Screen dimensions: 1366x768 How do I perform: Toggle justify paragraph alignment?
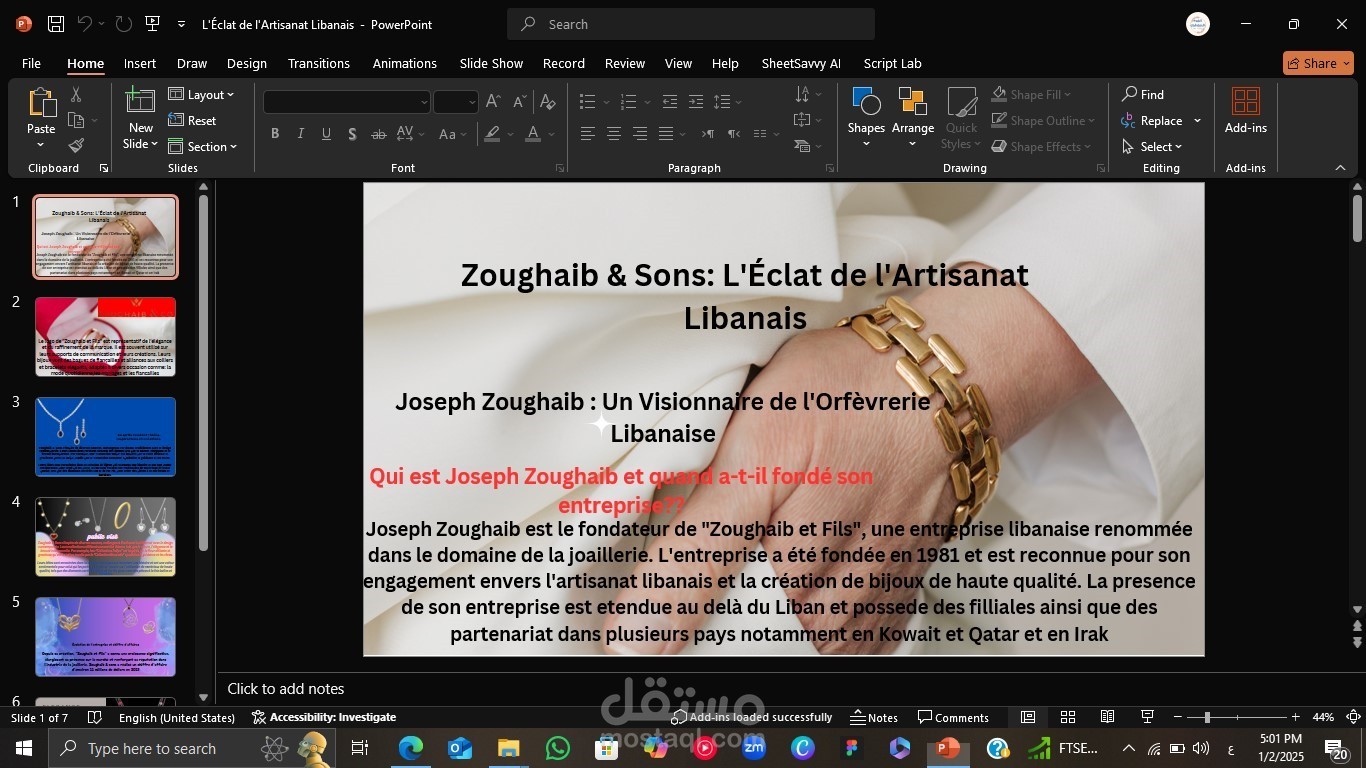pos(666,134)
